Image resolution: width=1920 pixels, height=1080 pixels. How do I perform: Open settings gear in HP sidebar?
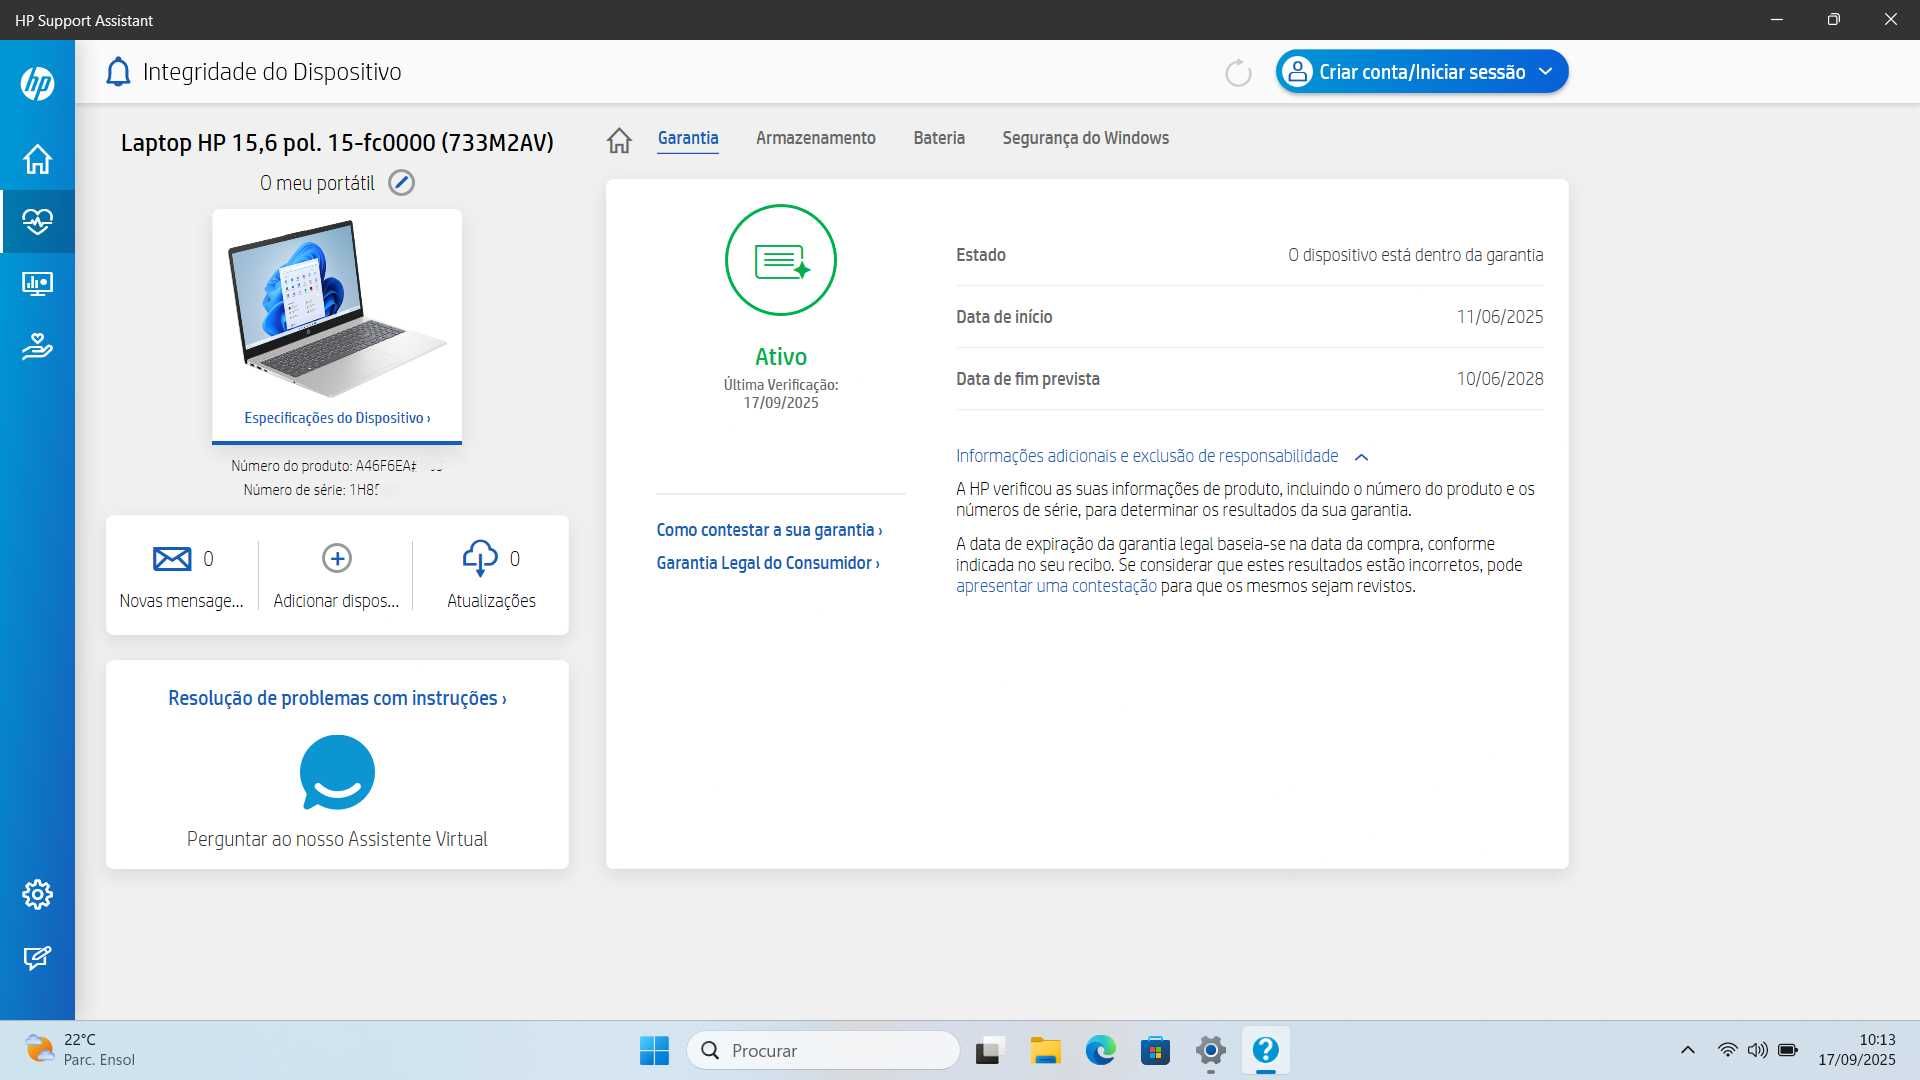(37, 894)
